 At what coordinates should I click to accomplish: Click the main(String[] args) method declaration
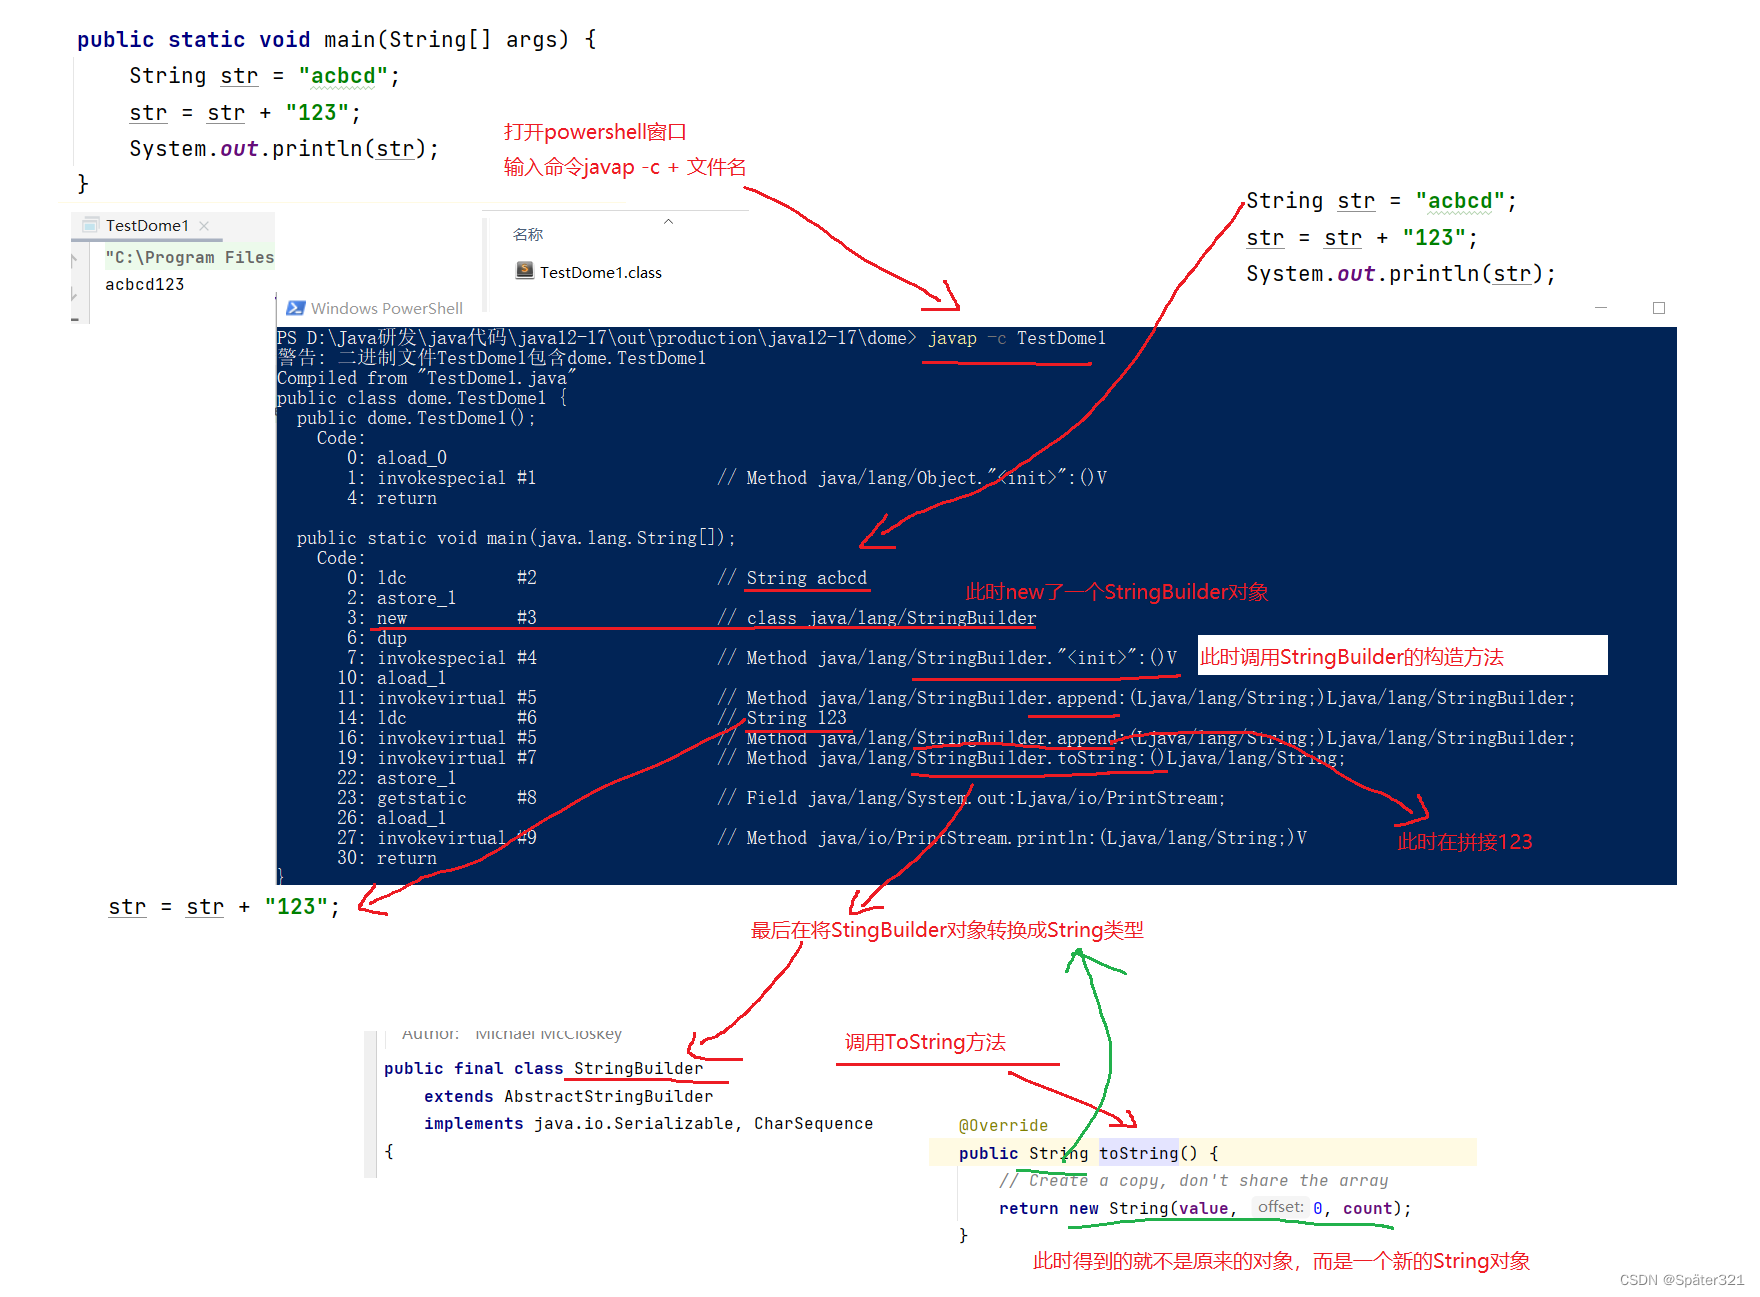337,40
